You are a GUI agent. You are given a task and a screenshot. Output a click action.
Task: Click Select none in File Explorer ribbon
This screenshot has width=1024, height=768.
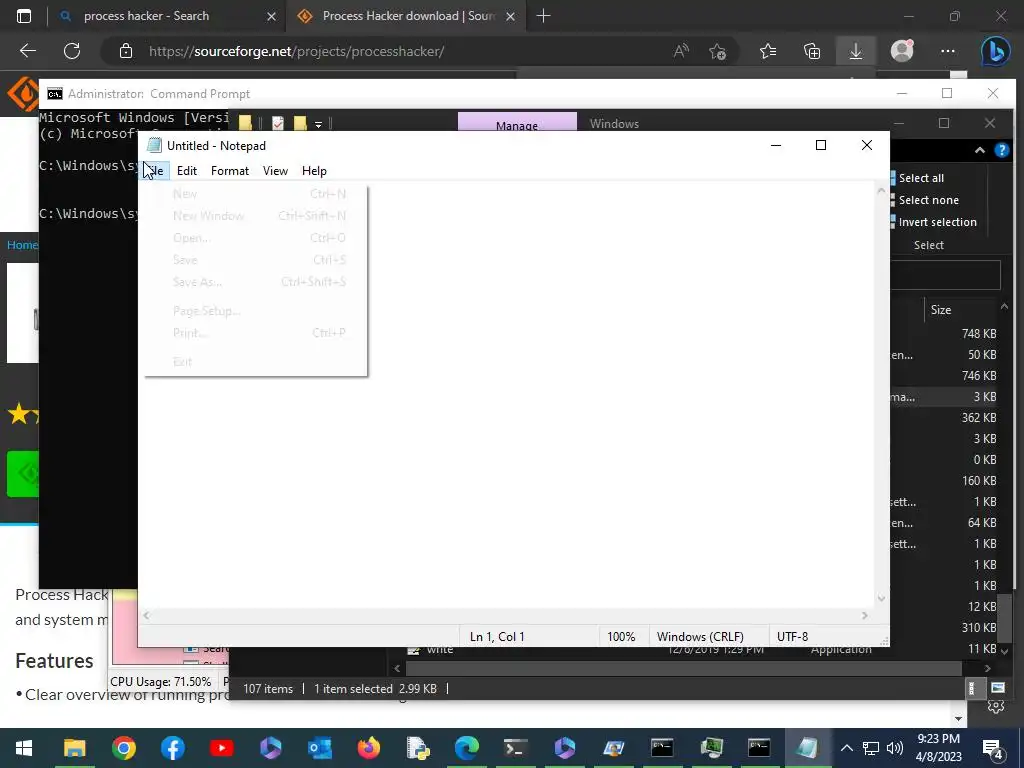928,200
